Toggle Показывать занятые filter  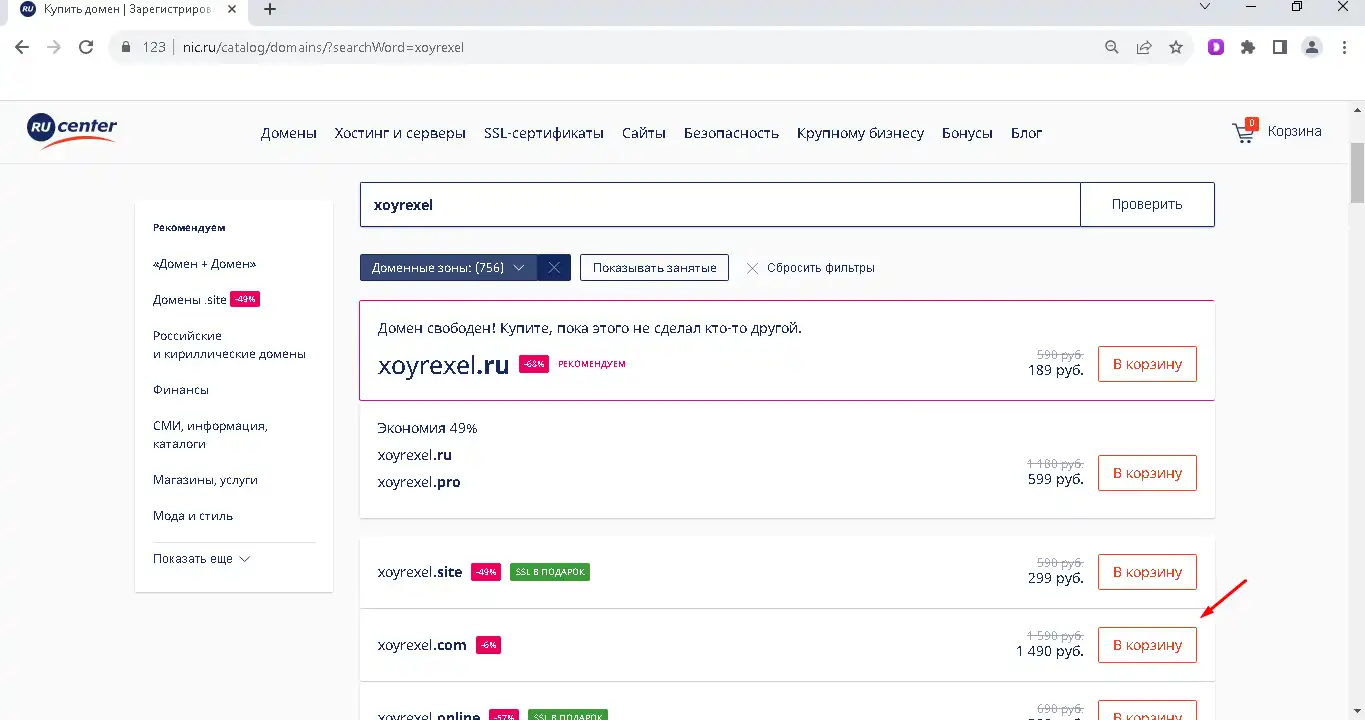(654, 267)
